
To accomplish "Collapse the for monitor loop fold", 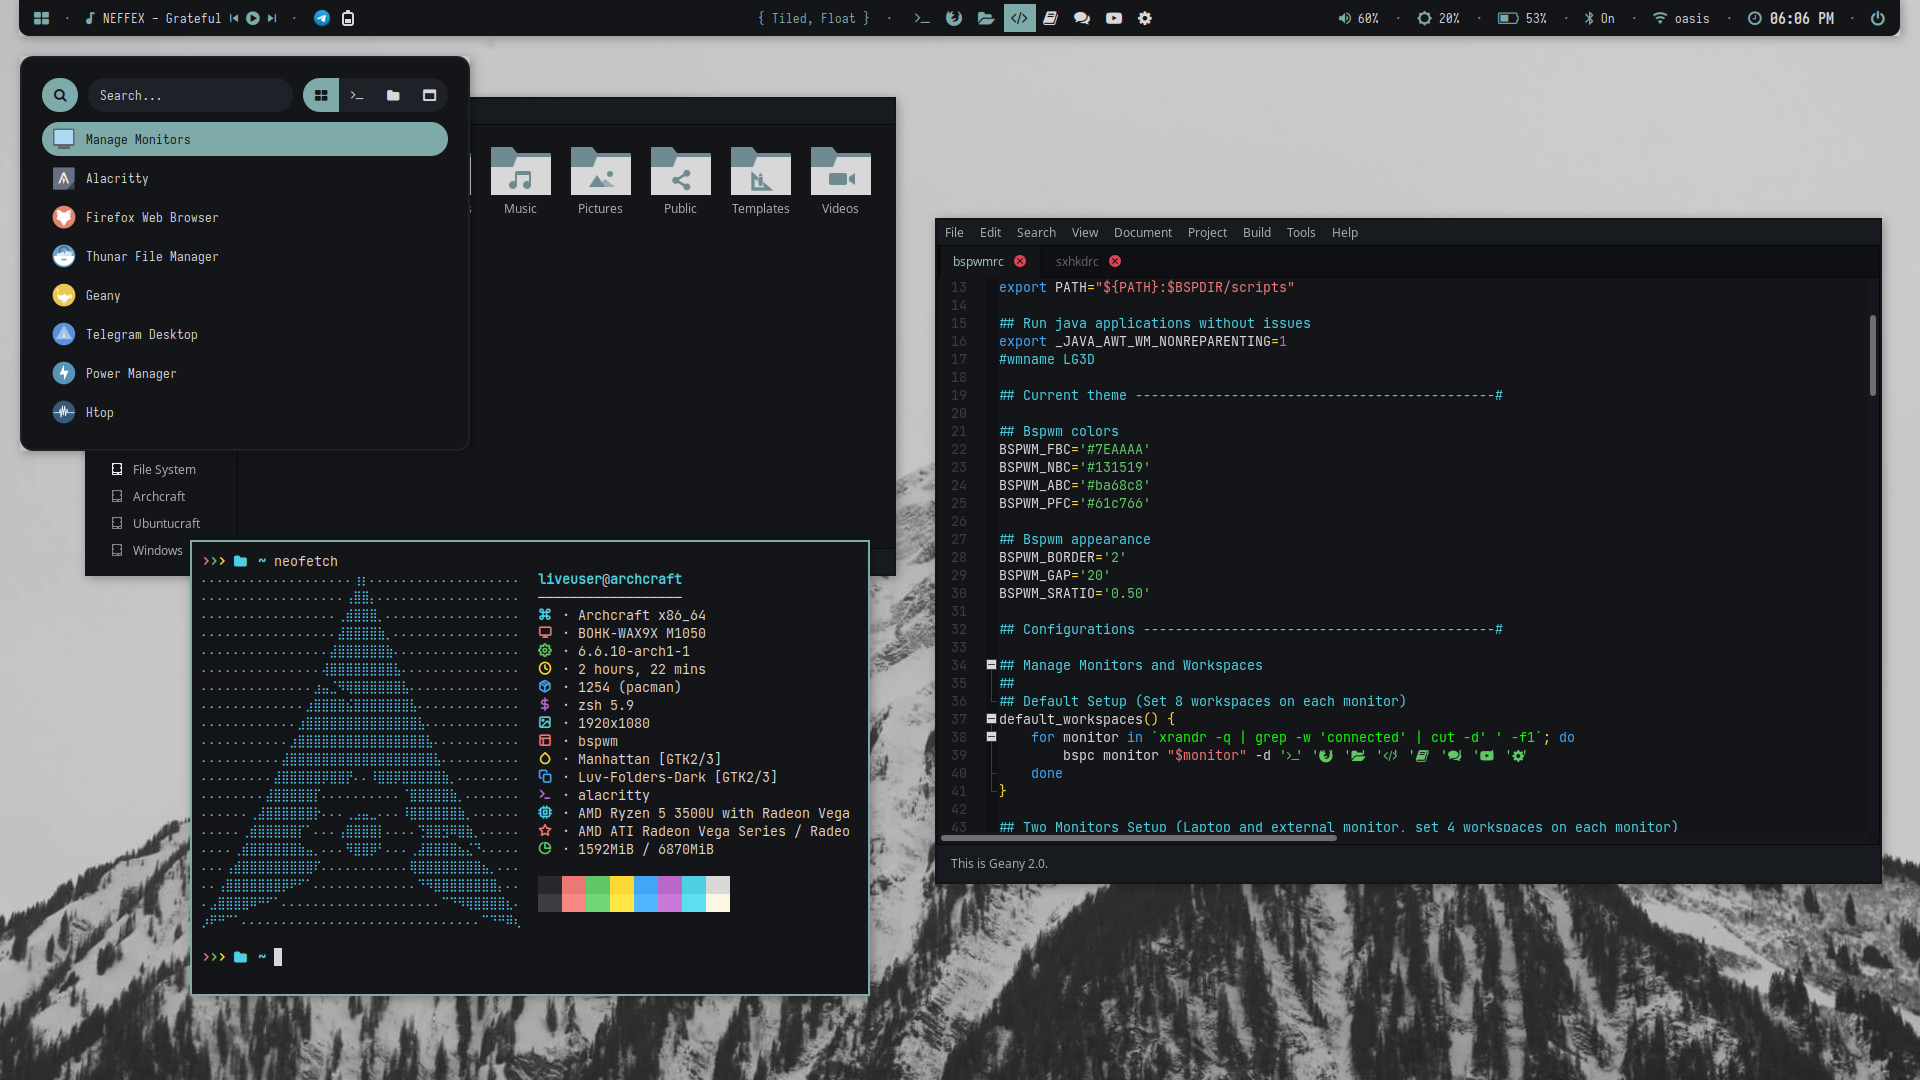I will [991, 737].
